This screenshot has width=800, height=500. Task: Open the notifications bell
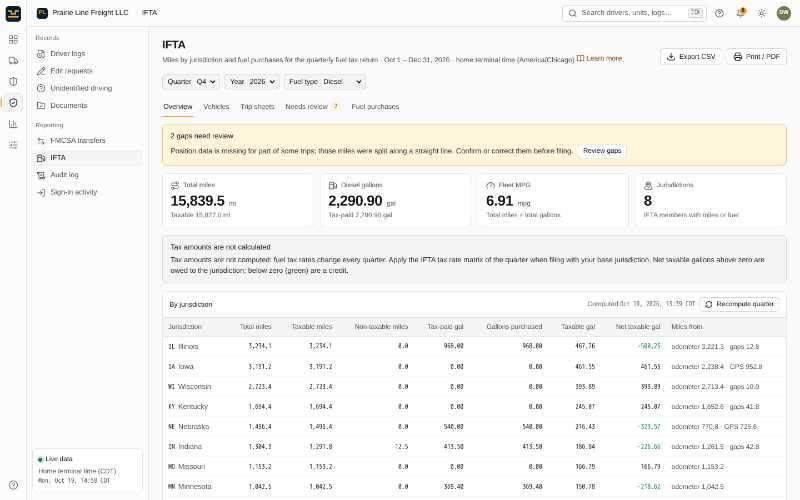pos(740,13)
